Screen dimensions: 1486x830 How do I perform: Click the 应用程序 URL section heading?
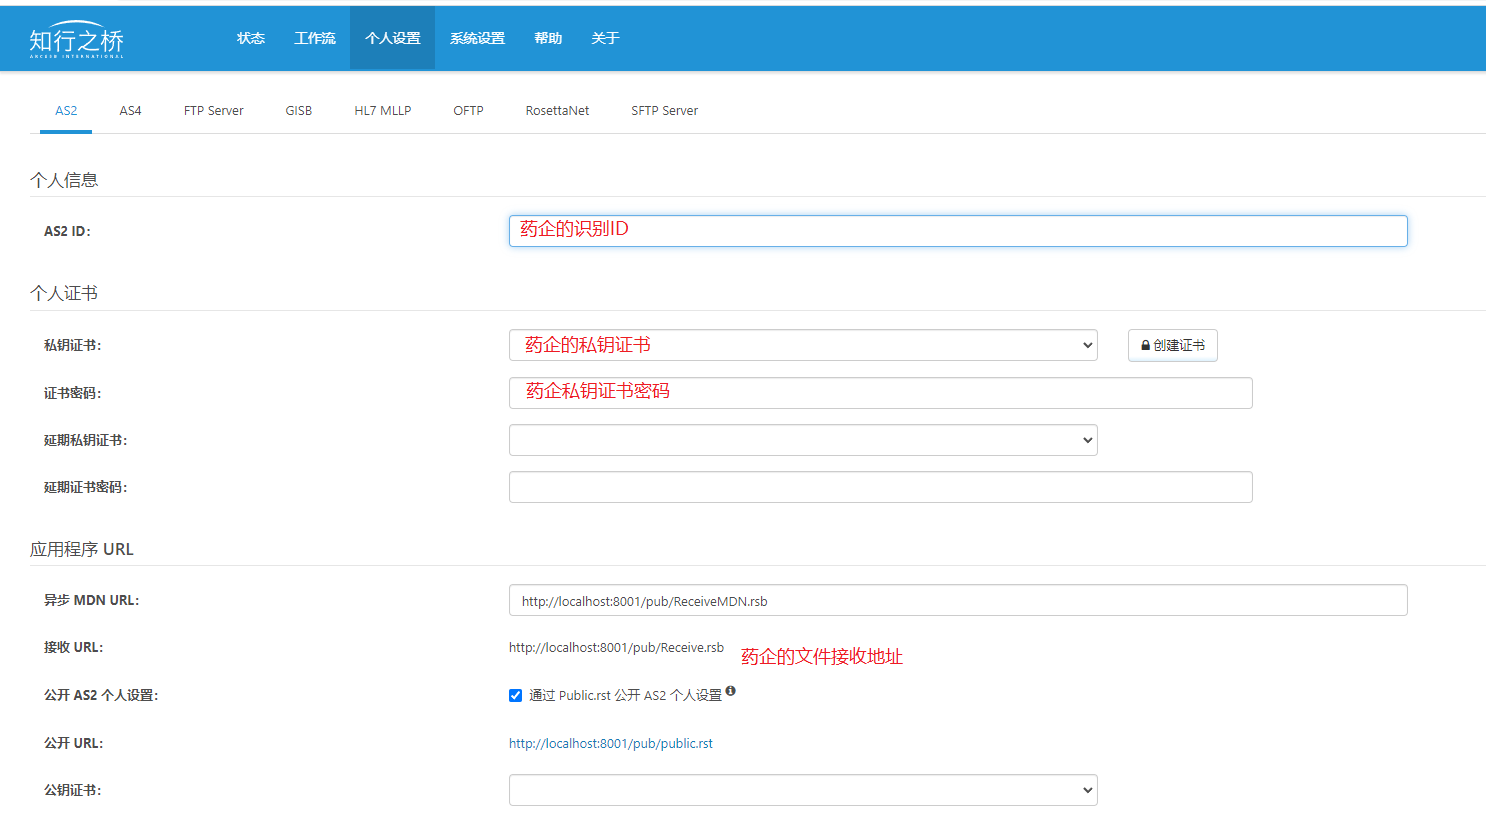[x=82, y=549]
